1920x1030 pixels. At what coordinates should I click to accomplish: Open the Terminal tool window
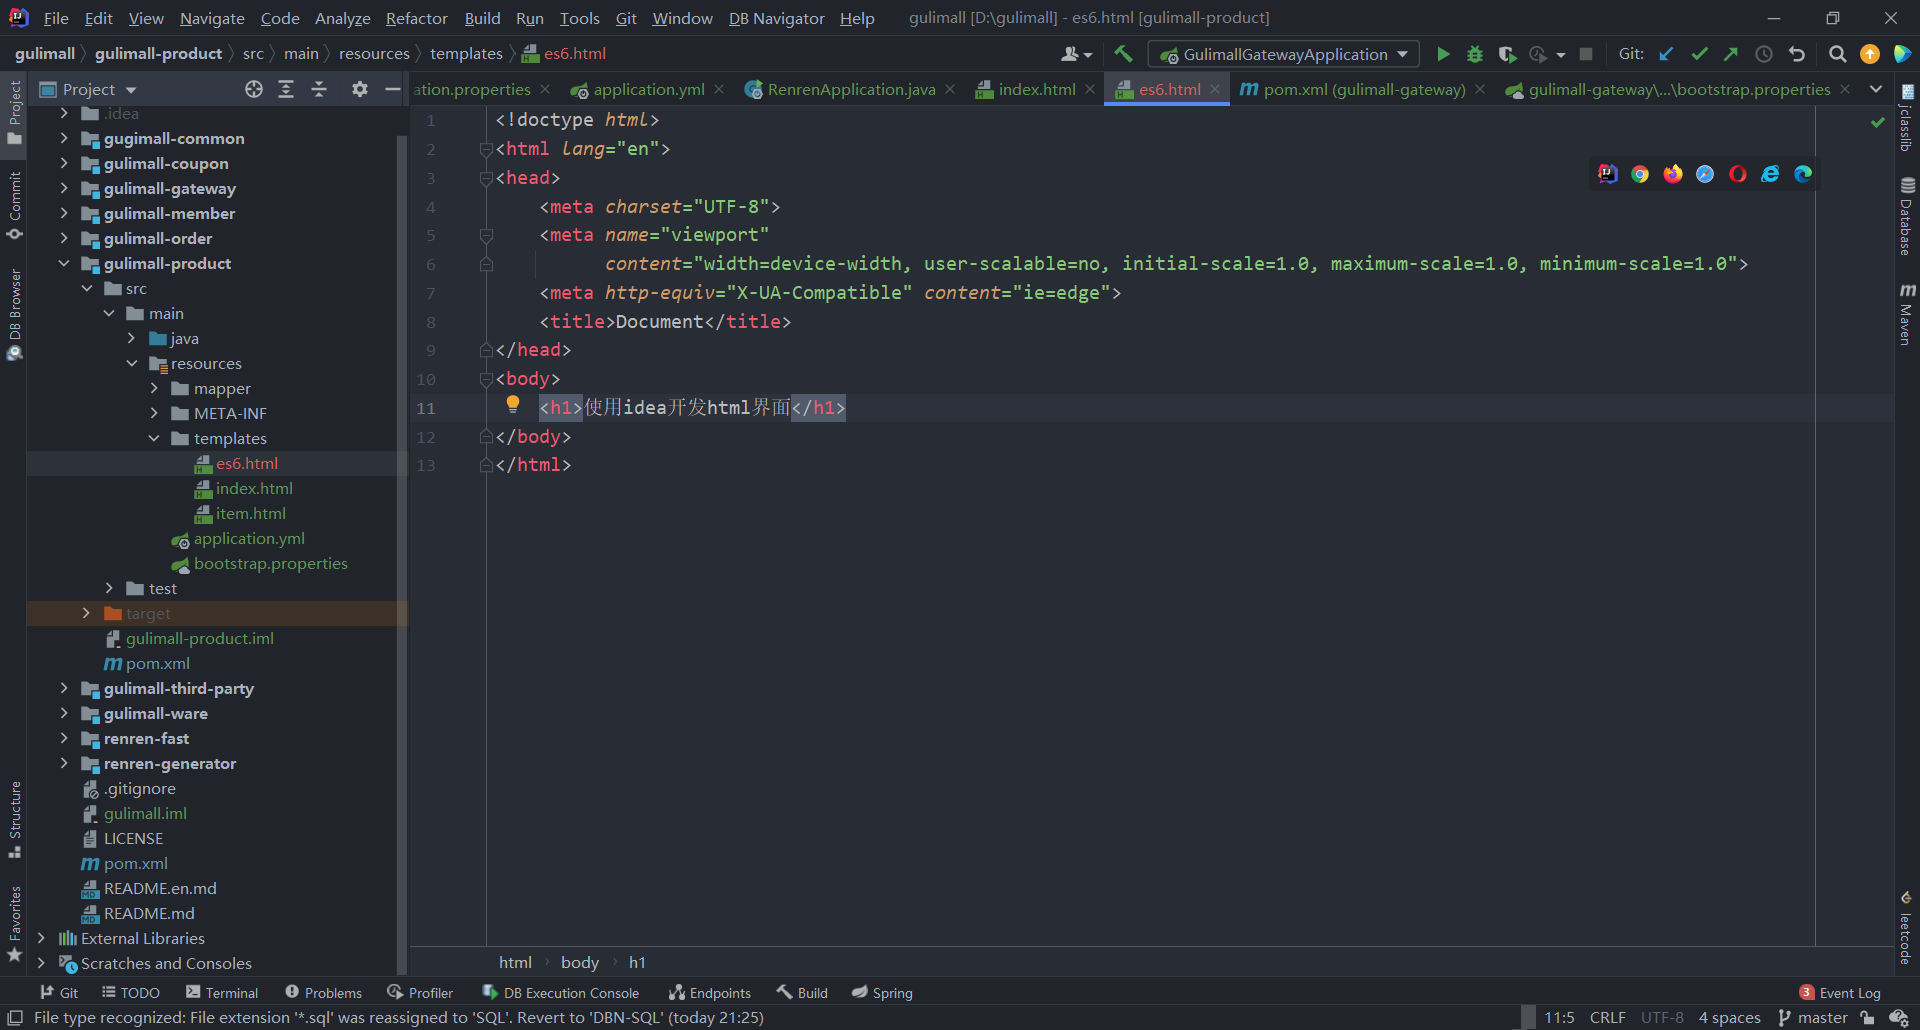click(222, 993)
